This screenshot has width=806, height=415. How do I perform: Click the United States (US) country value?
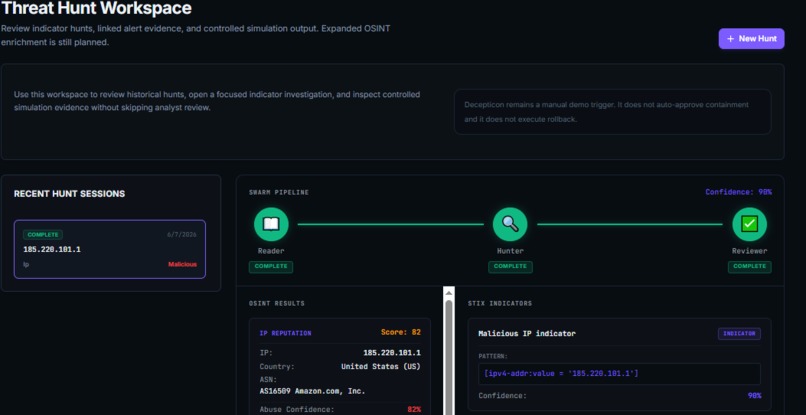coord(381,367)
